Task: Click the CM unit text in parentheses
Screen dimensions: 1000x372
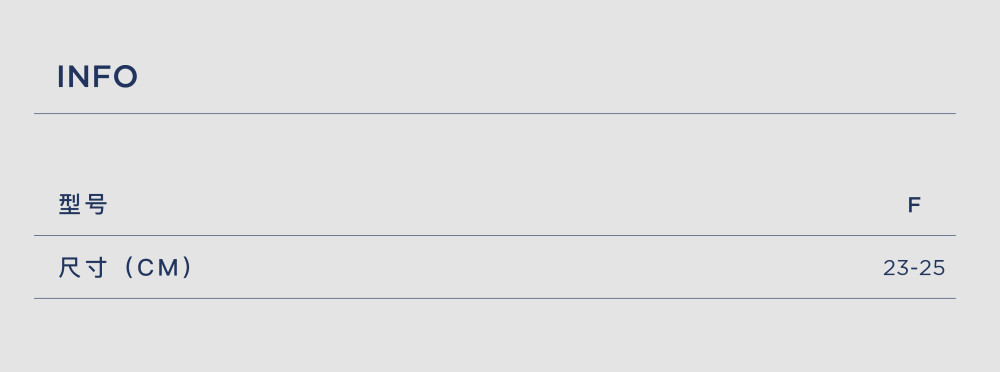Action: (x=158, y=268)
